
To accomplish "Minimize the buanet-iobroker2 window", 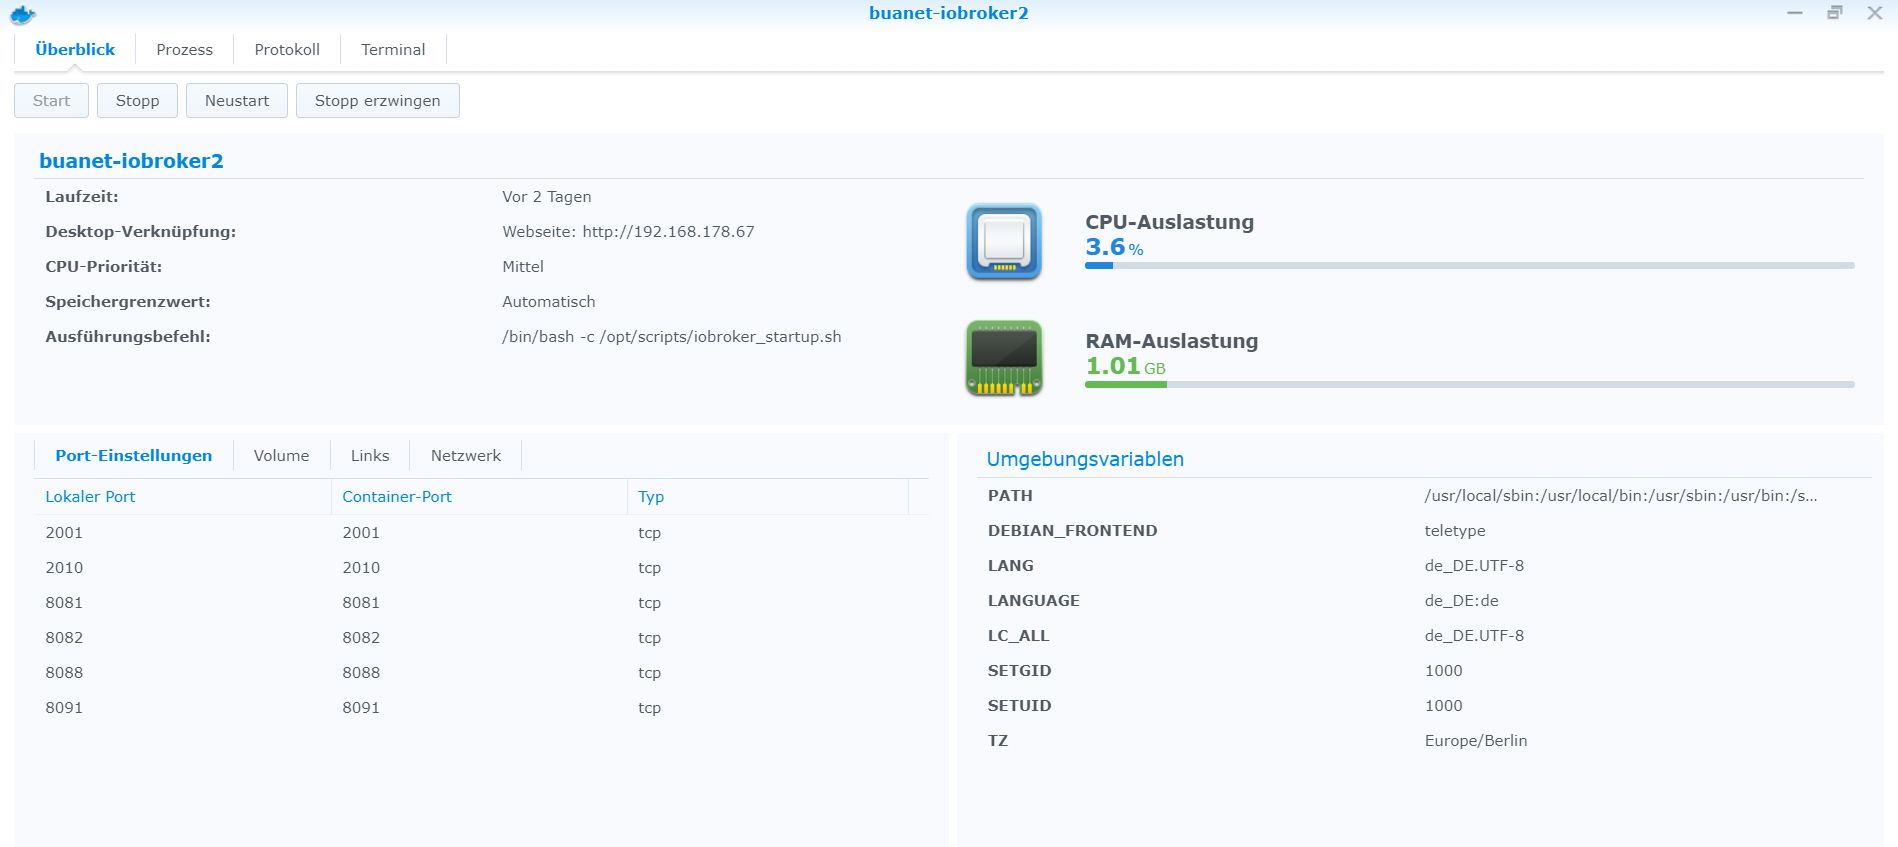I will [x=1795, y=13].
